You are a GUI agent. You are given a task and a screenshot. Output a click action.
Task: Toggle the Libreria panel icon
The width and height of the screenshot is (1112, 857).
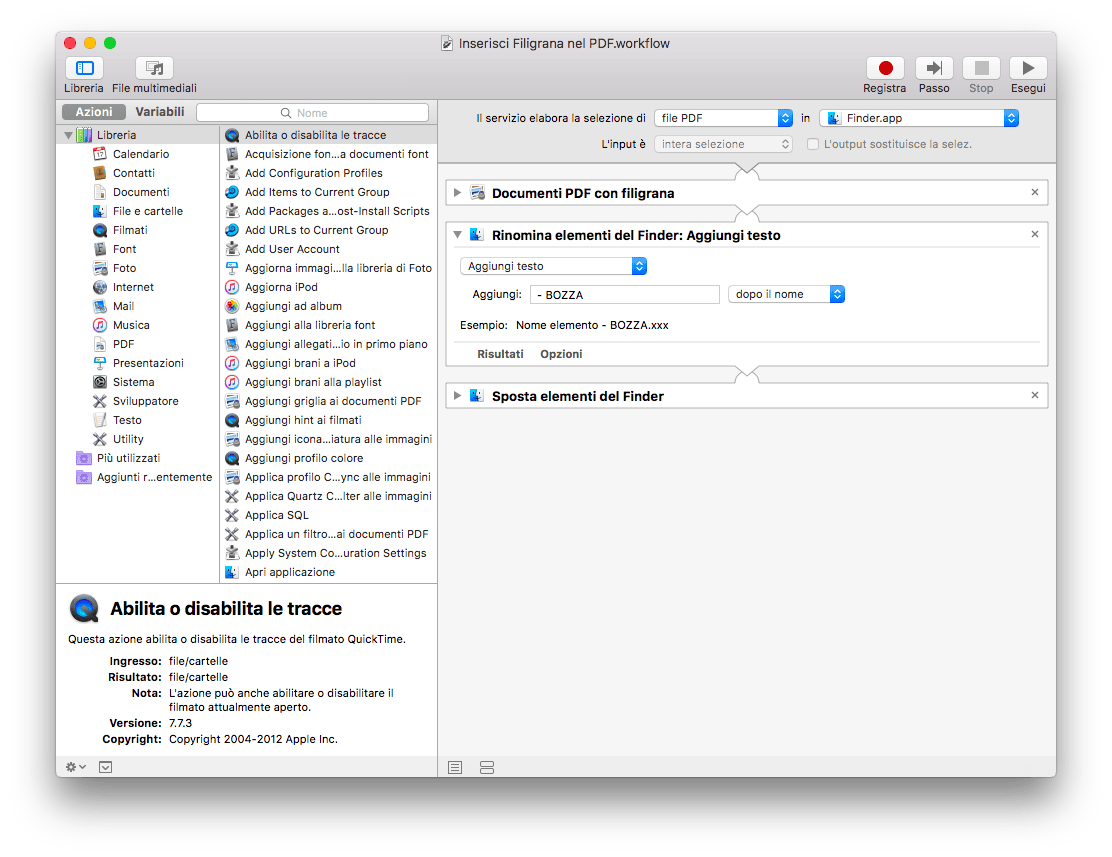(84, 68)
